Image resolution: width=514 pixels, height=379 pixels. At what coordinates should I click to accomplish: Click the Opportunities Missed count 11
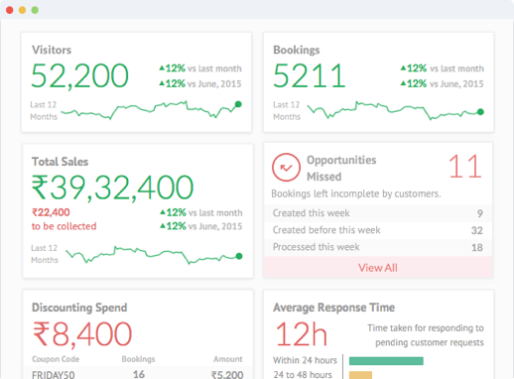pos(465,167)
